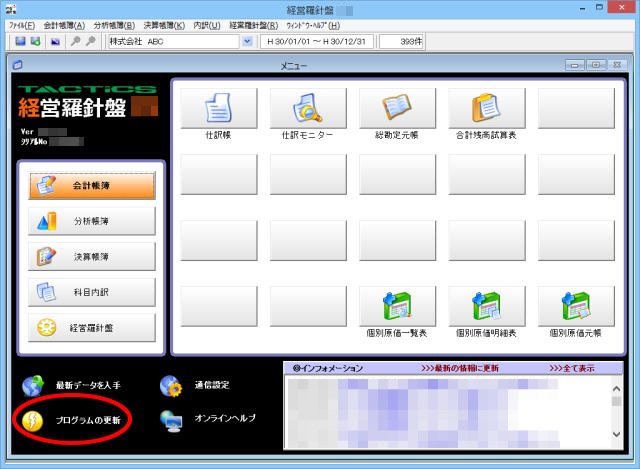Open the 仕訳帳 journal icon
This screenshot has height=469, width=640.
pyautogui.click(x=219, y=108)
